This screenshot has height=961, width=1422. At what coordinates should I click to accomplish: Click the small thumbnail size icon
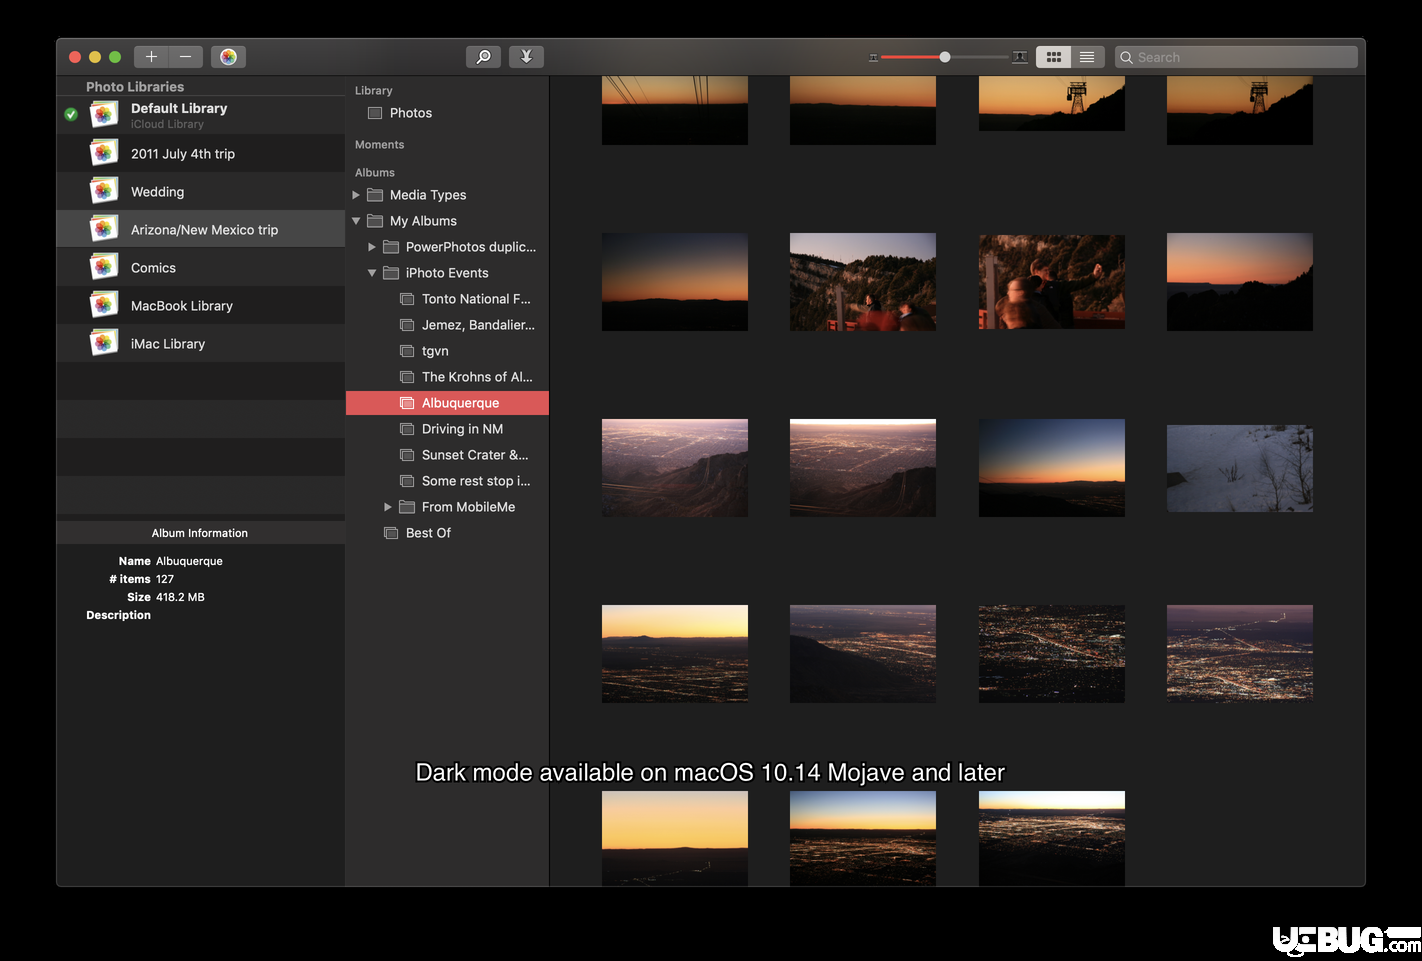click(873, 58)
